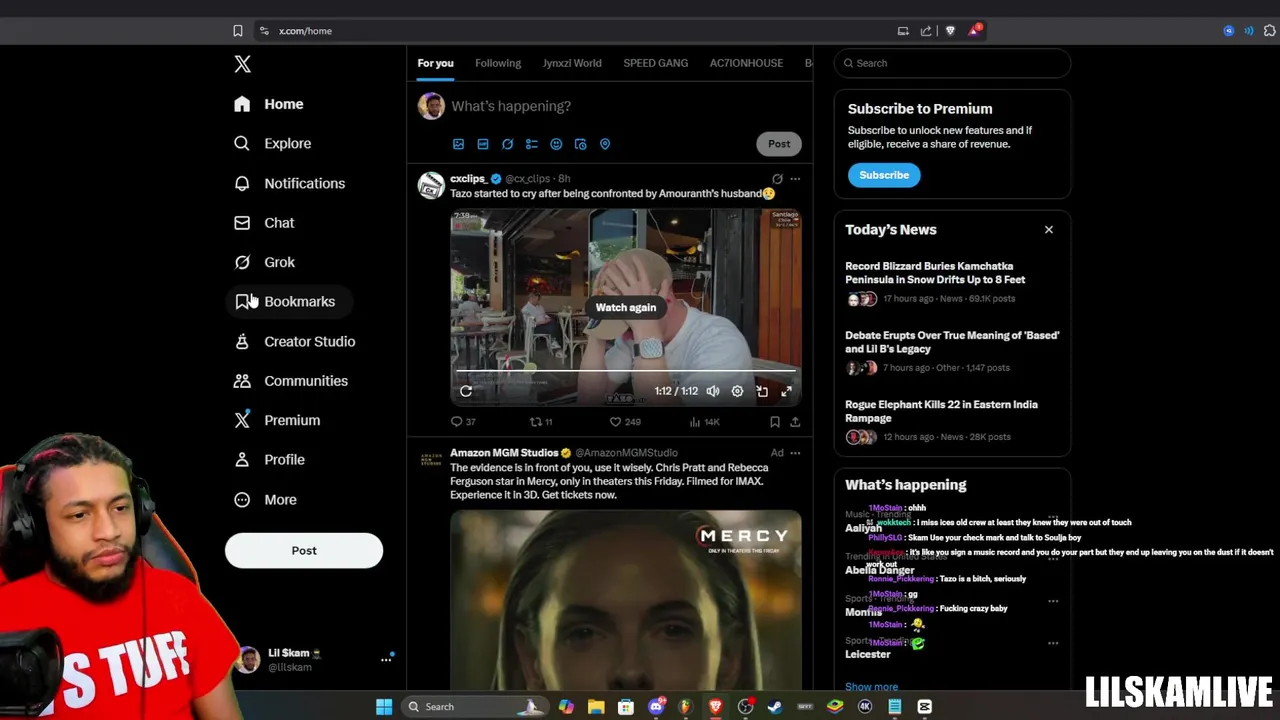This screenshot has width=1280, height=720.
Task: Add a GIF to the new post
Action: point(483,144)
